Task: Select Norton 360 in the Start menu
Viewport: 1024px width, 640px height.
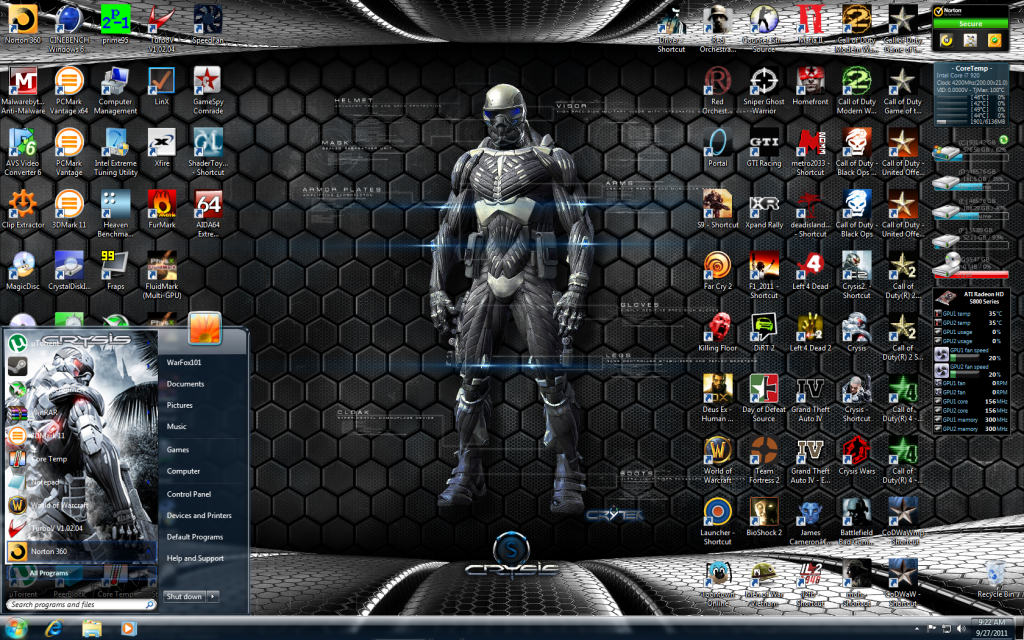Action: (x=82, y=551)
